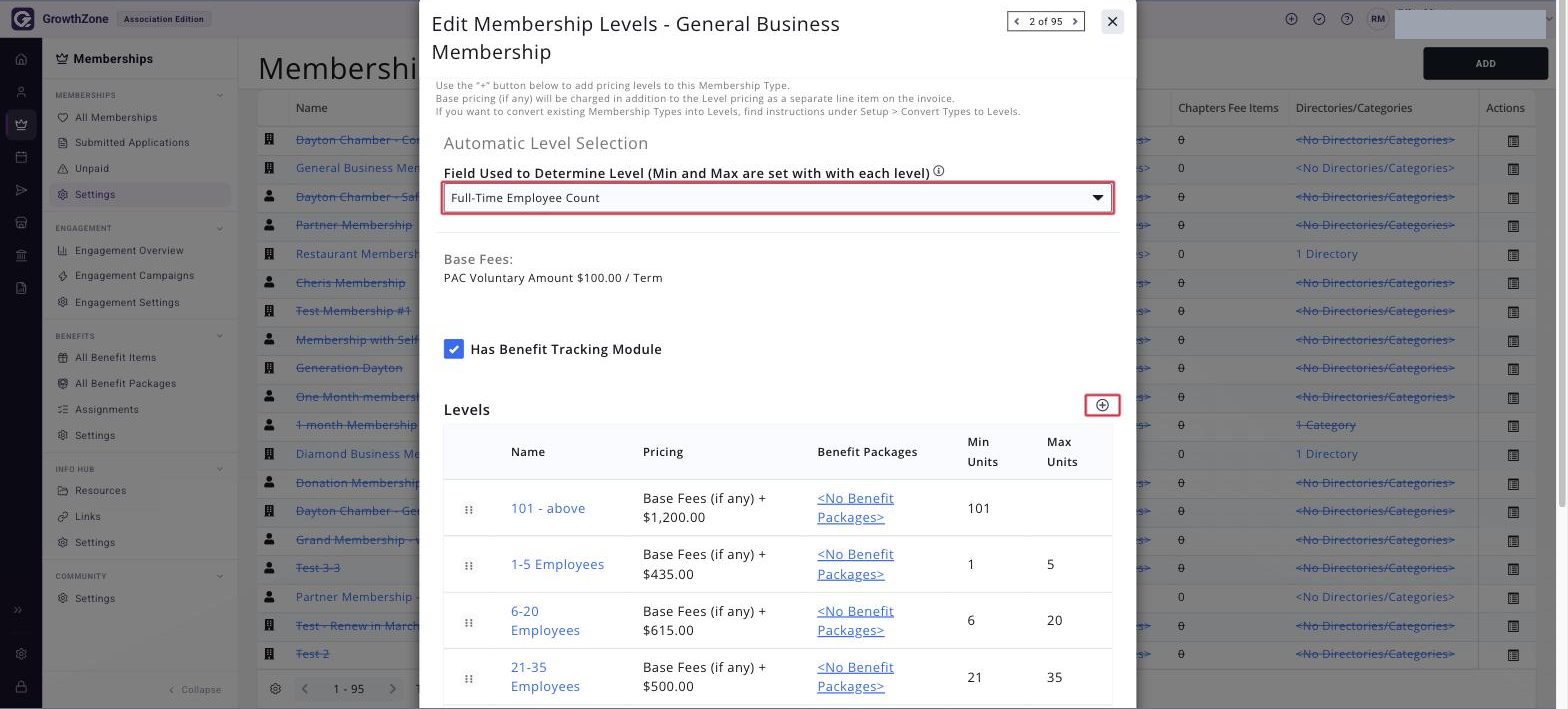Grab the drag handle for 6-20 Employees level
The width and height of the screenshot is (1568, 709).
click(468, 622)
